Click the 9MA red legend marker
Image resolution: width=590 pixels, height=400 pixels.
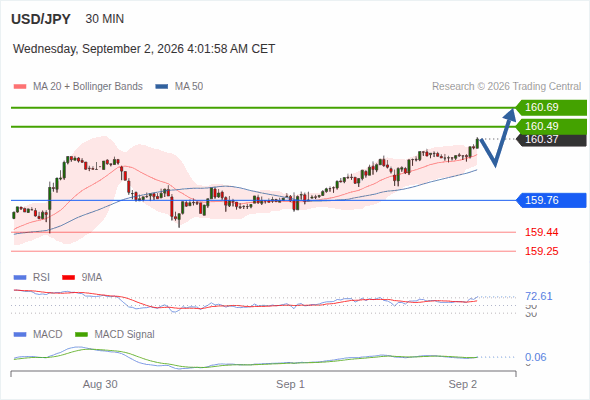click(68, 278)
